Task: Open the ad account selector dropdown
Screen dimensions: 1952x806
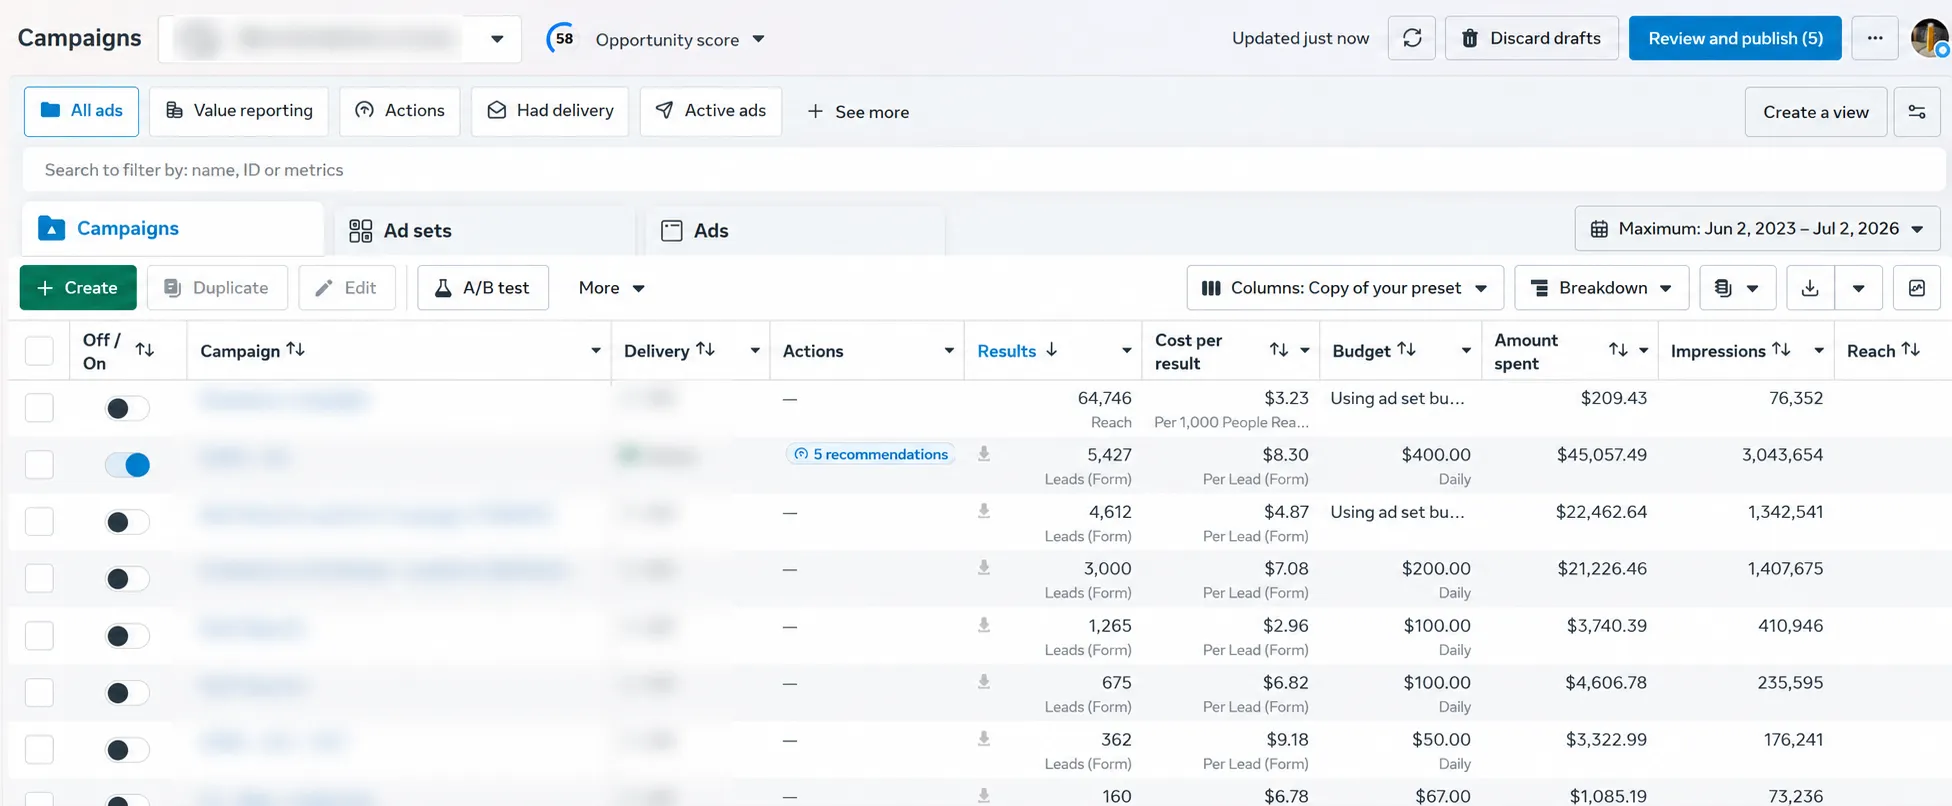Action: pyautogui.click(x=340, y=39)
